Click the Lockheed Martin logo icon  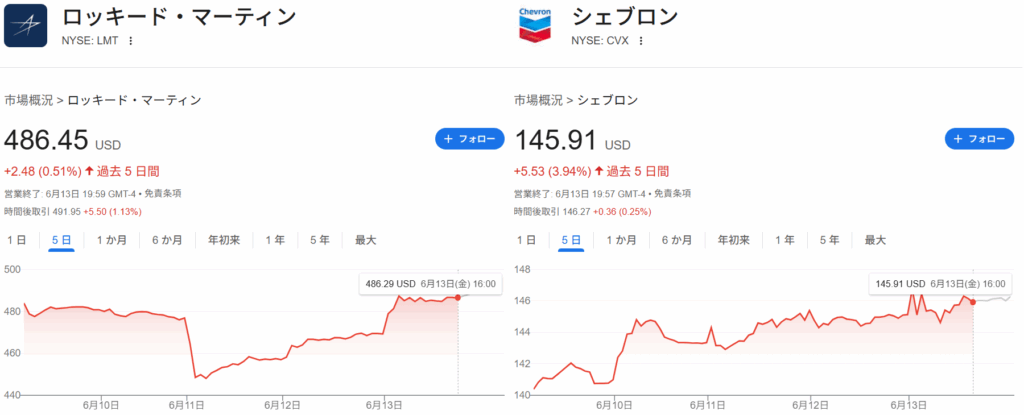[x=26, y=25]
